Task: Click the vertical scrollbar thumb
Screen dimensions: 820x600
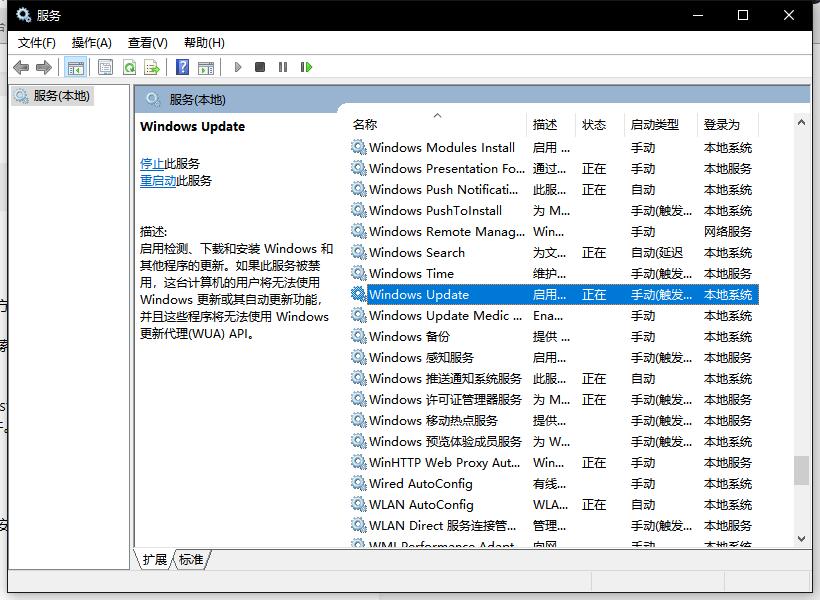Action: 801,470
